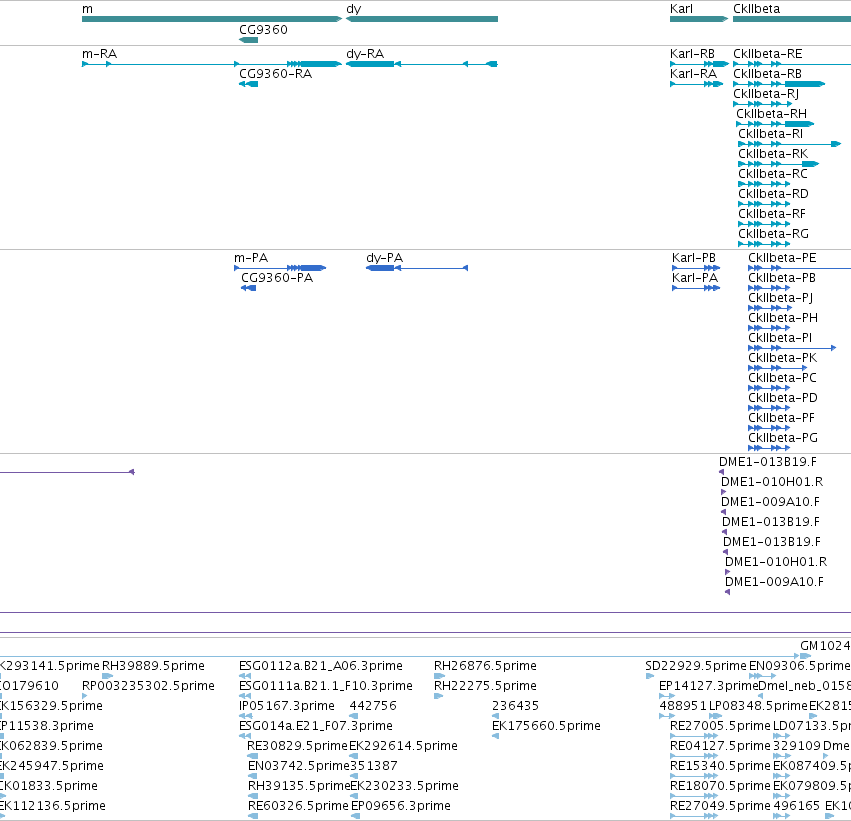The width and height of the screenshot is (851, 821).
Task: Select EK175660.5prime EST label
Action: (x=546, y=726)
